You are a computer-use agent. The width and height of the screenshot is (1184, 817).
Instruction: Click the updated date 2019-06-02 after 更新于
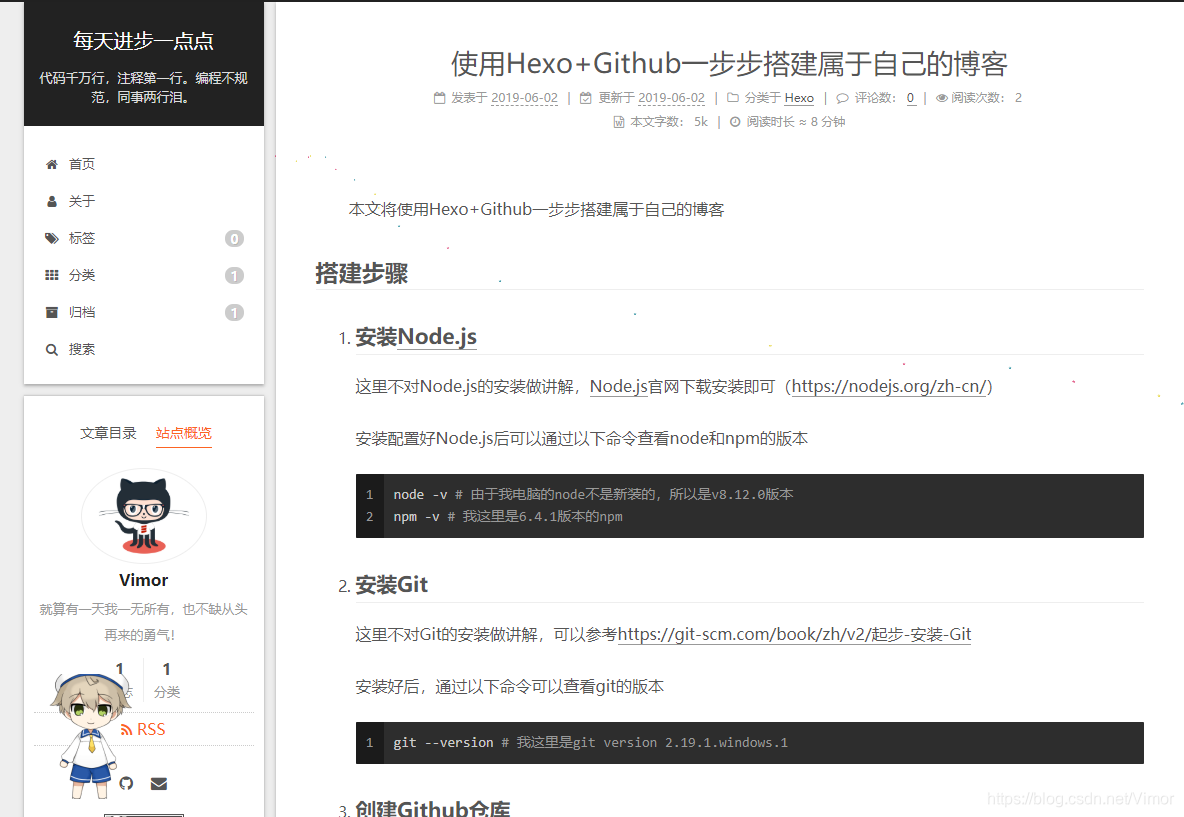click(671, 97)
